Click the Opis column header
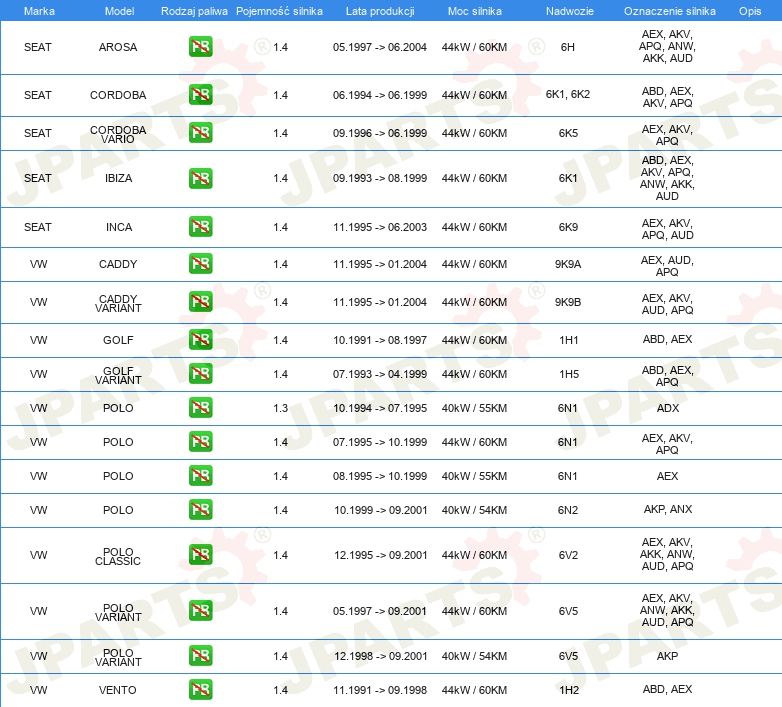Image resolution: width=782 pixels, height=707 pixels. (x=750, y=11)
